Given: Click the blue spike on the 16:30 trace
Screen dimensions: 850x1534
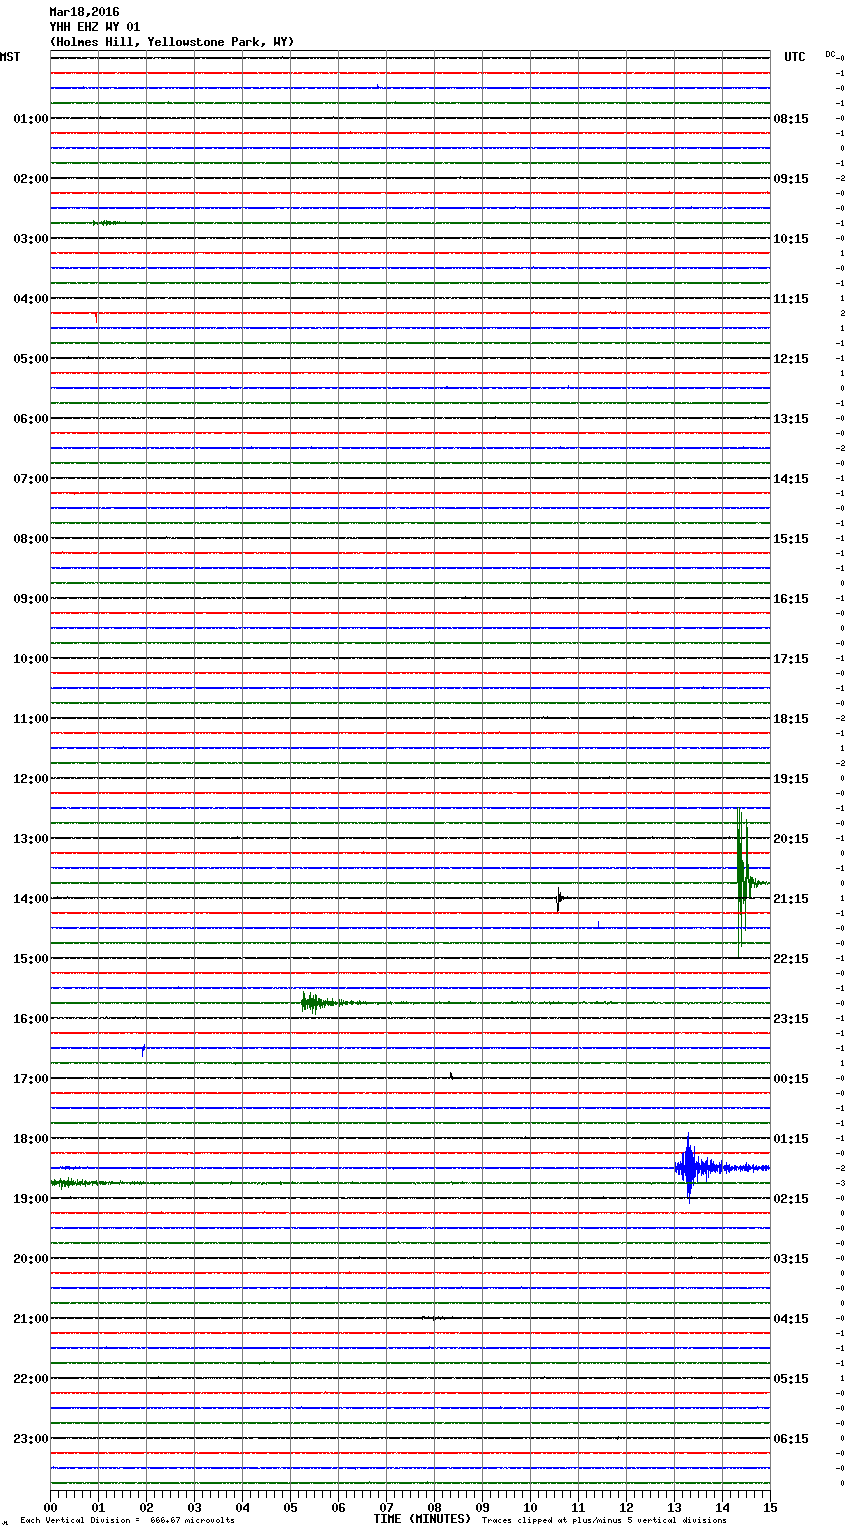Looking at the screenshot, I should 144,1050.
